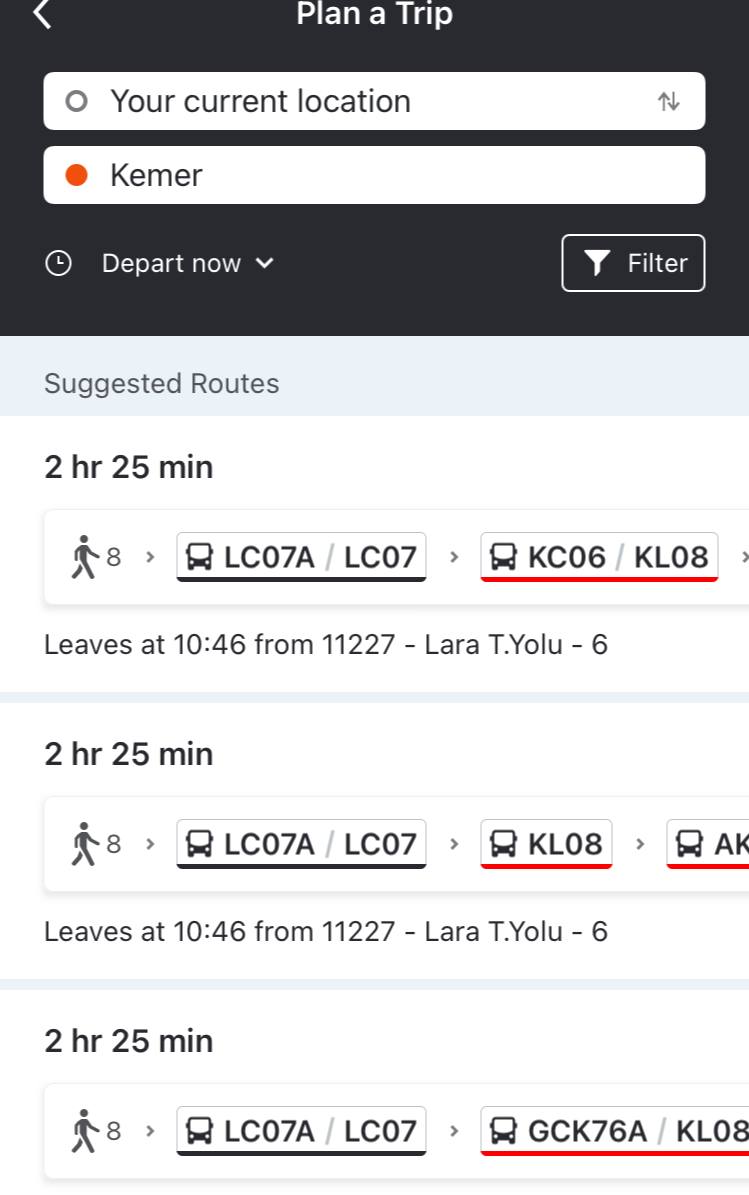The image size is (749, 1195).
Task: Select the GCK76A / KL08 bus chip
Action: pos(615,1131)
